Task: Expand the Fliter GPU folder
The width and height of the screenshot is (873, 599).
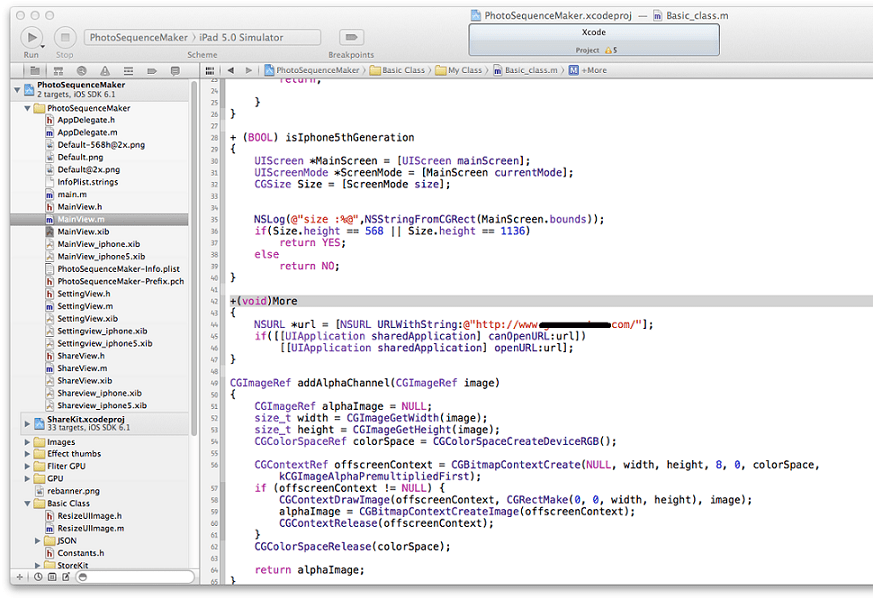Action: point(27,466)
